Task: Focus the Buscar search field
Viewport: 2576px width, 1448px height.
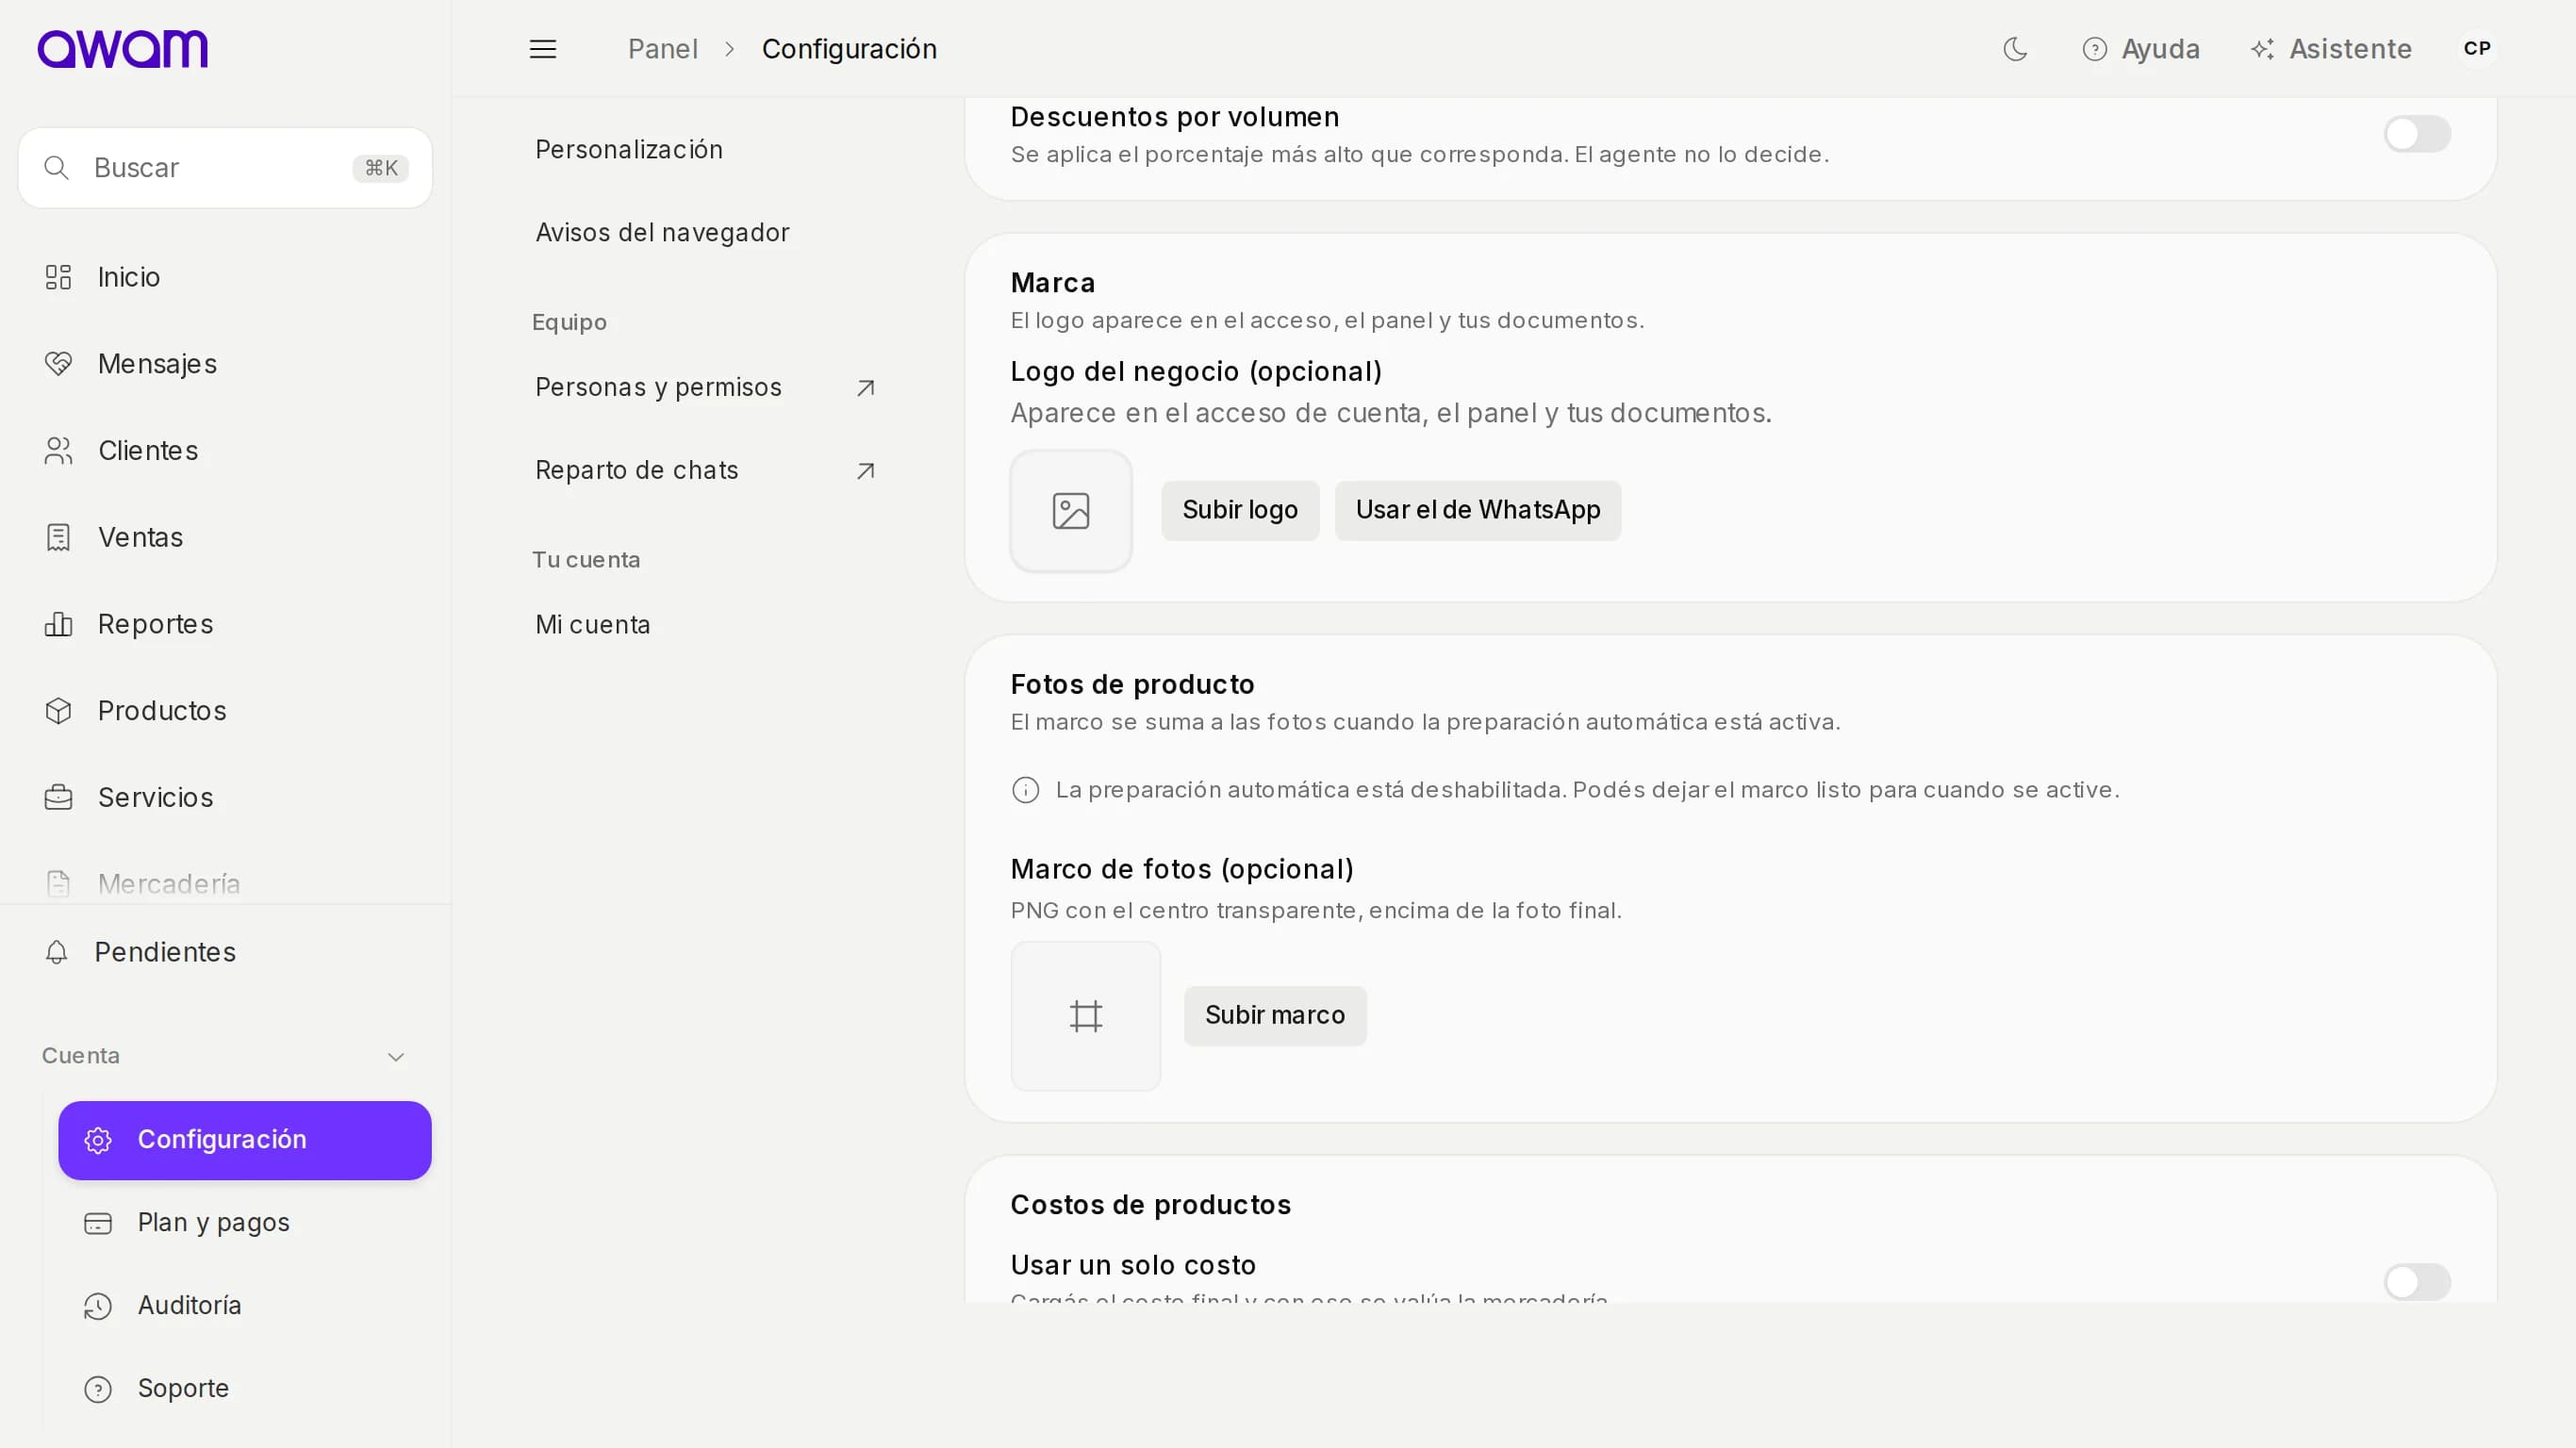Action: [225, 168]
